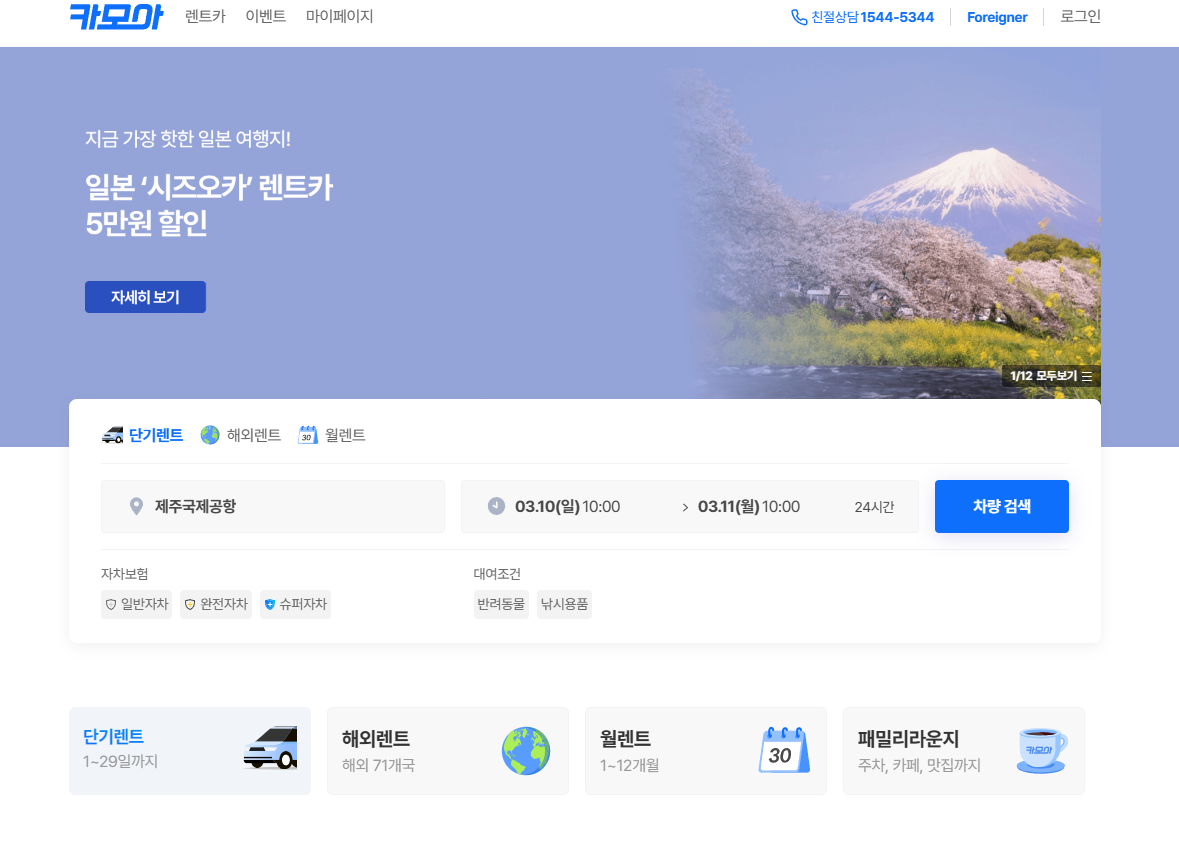This screenshot has width=1179, height=852.
Task: Click the 대여조건 label
Action: pos(497,574)
